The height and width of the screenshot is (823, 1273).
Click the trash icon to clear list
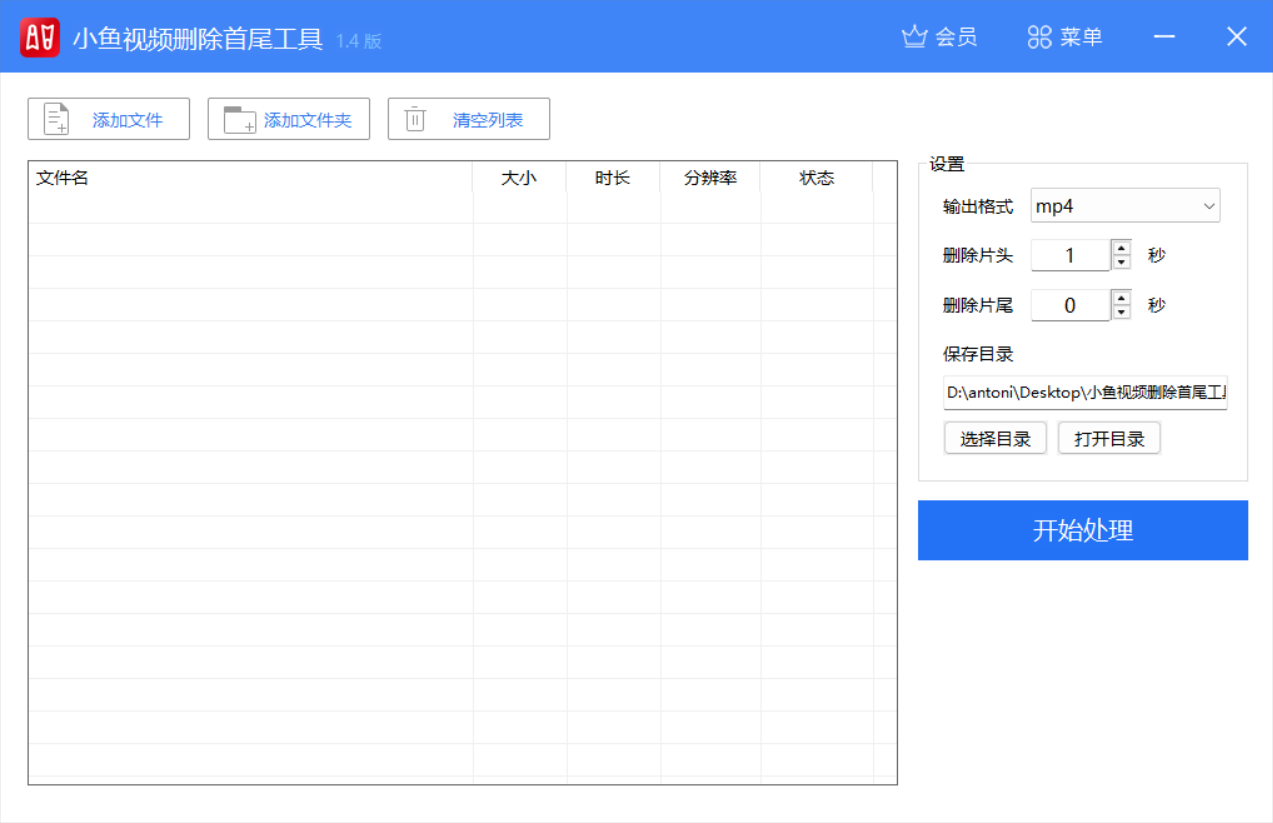click(x=415, y=118)
